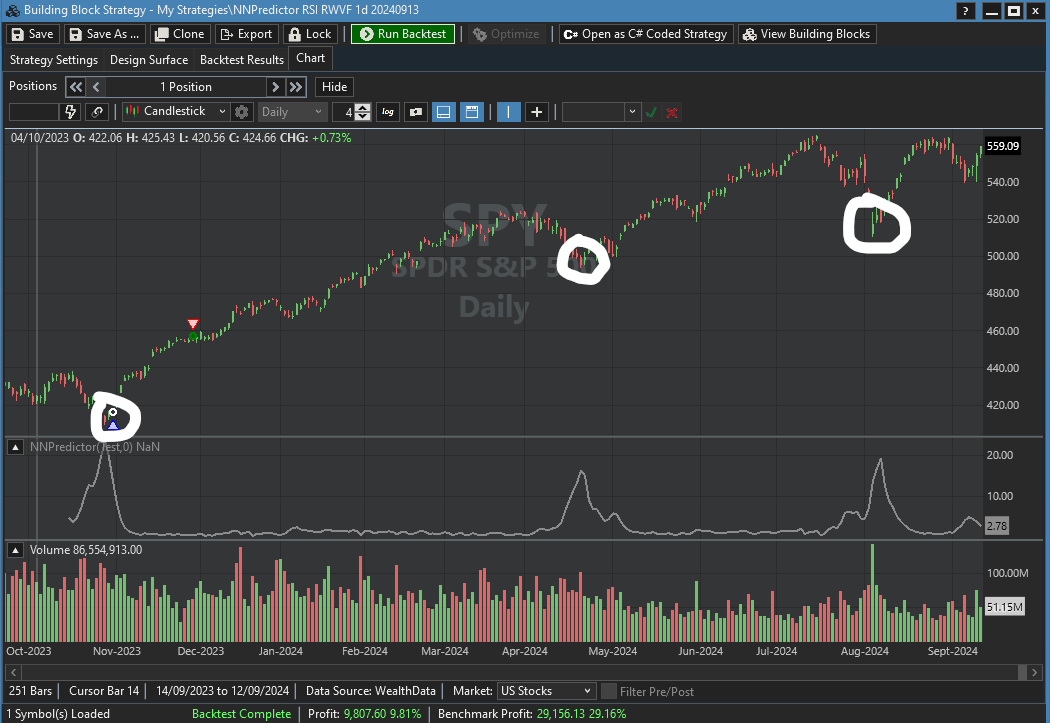Open the Design Surface tab
The width and height of the screenshot is (1050, 723).
[x=149, y=60]
